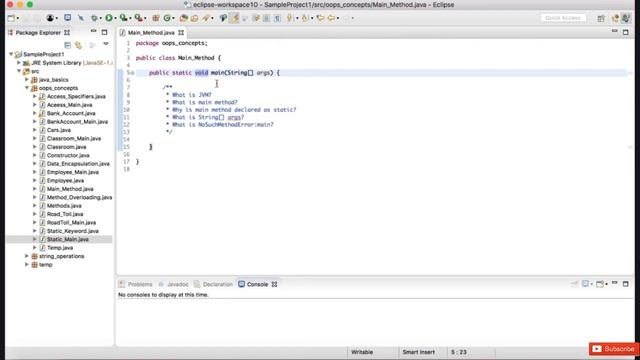Click the Skip All Breakpoints icon
640x360 pixels.
click(x=81, y=18)
